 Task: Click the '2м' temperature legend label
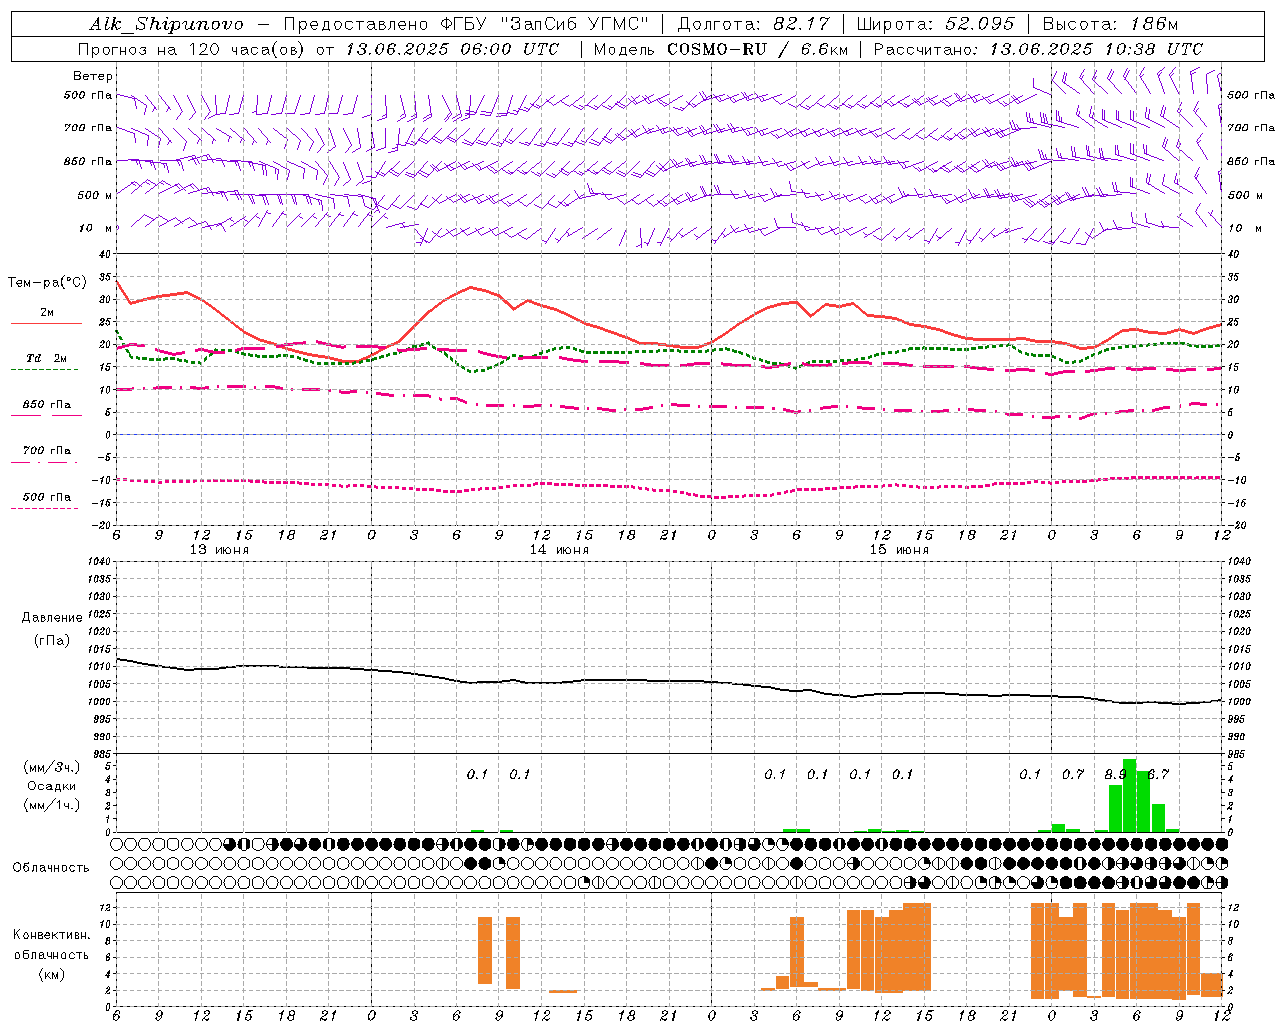tap(47, 313)
